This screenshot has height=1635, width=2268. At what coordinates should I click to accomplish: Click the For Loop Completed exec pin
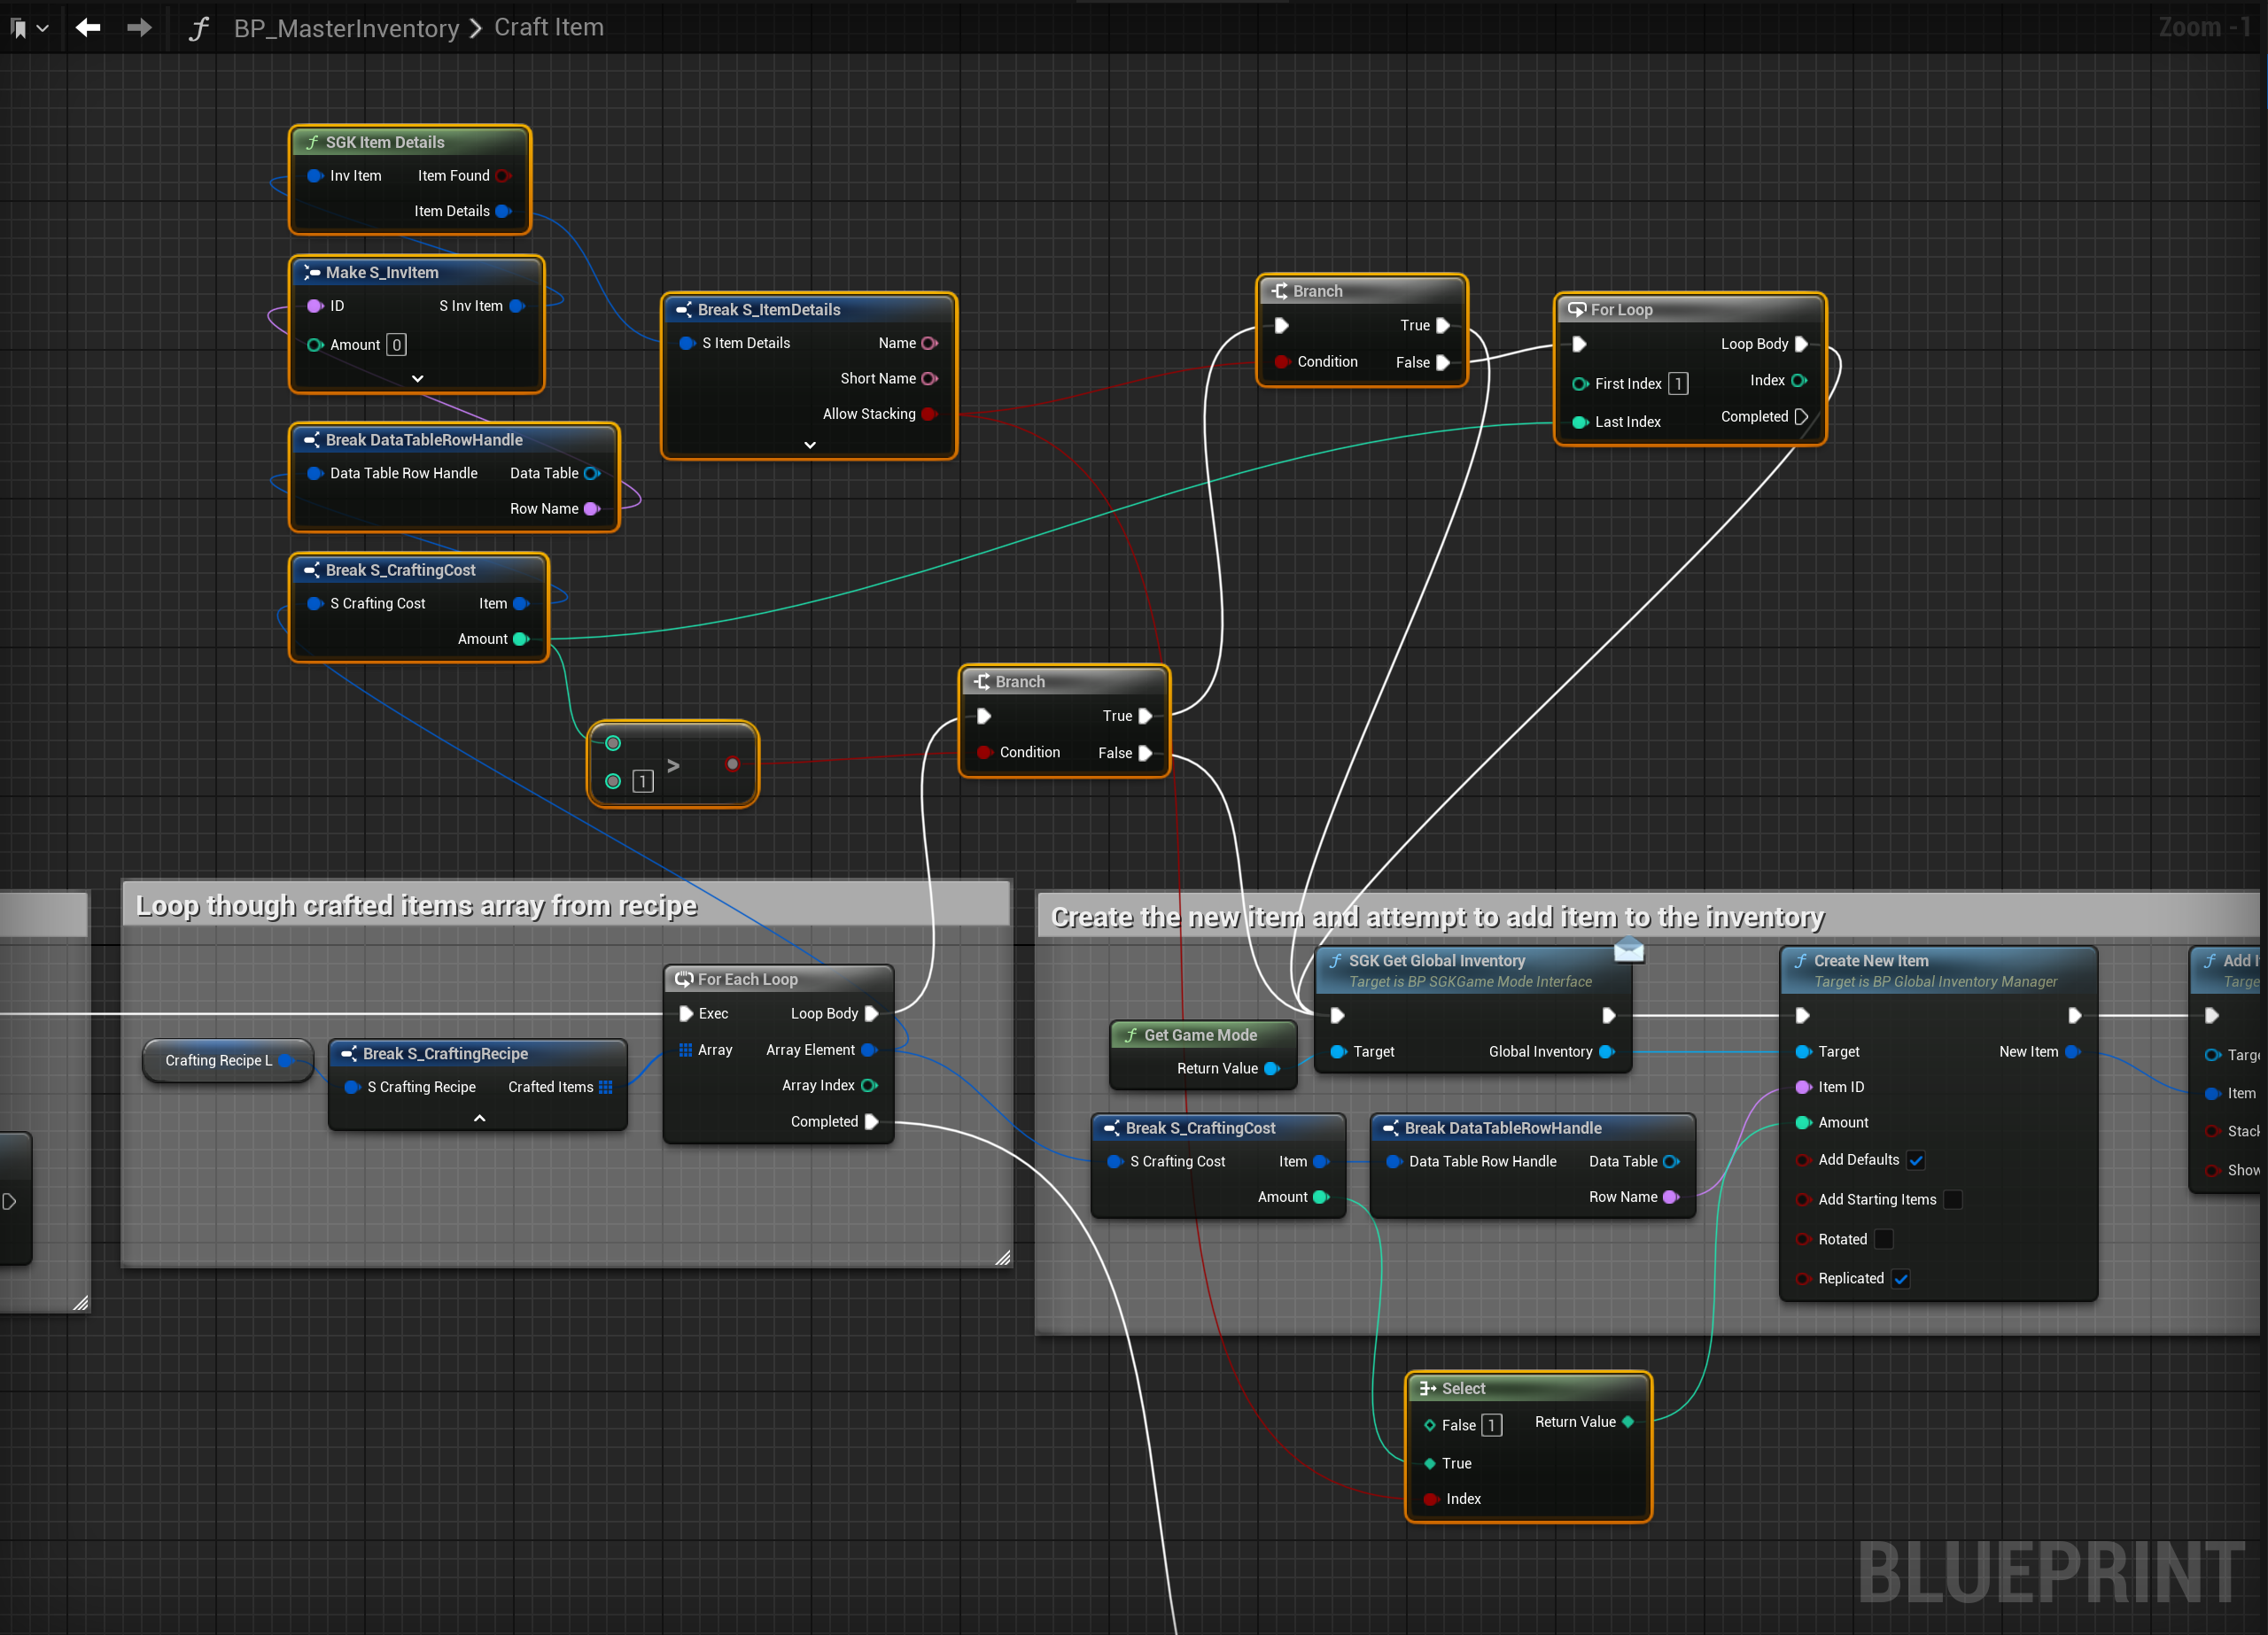[x=1801, y=417]
